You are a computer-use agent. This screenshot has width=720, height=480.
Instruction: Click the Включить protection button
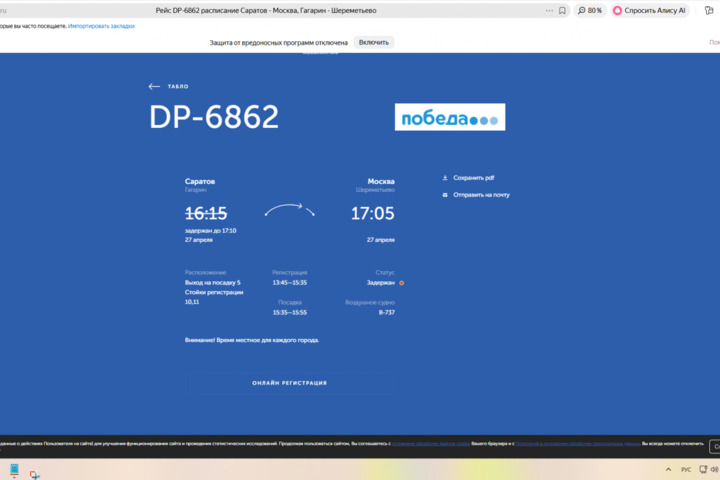point(373,43)
